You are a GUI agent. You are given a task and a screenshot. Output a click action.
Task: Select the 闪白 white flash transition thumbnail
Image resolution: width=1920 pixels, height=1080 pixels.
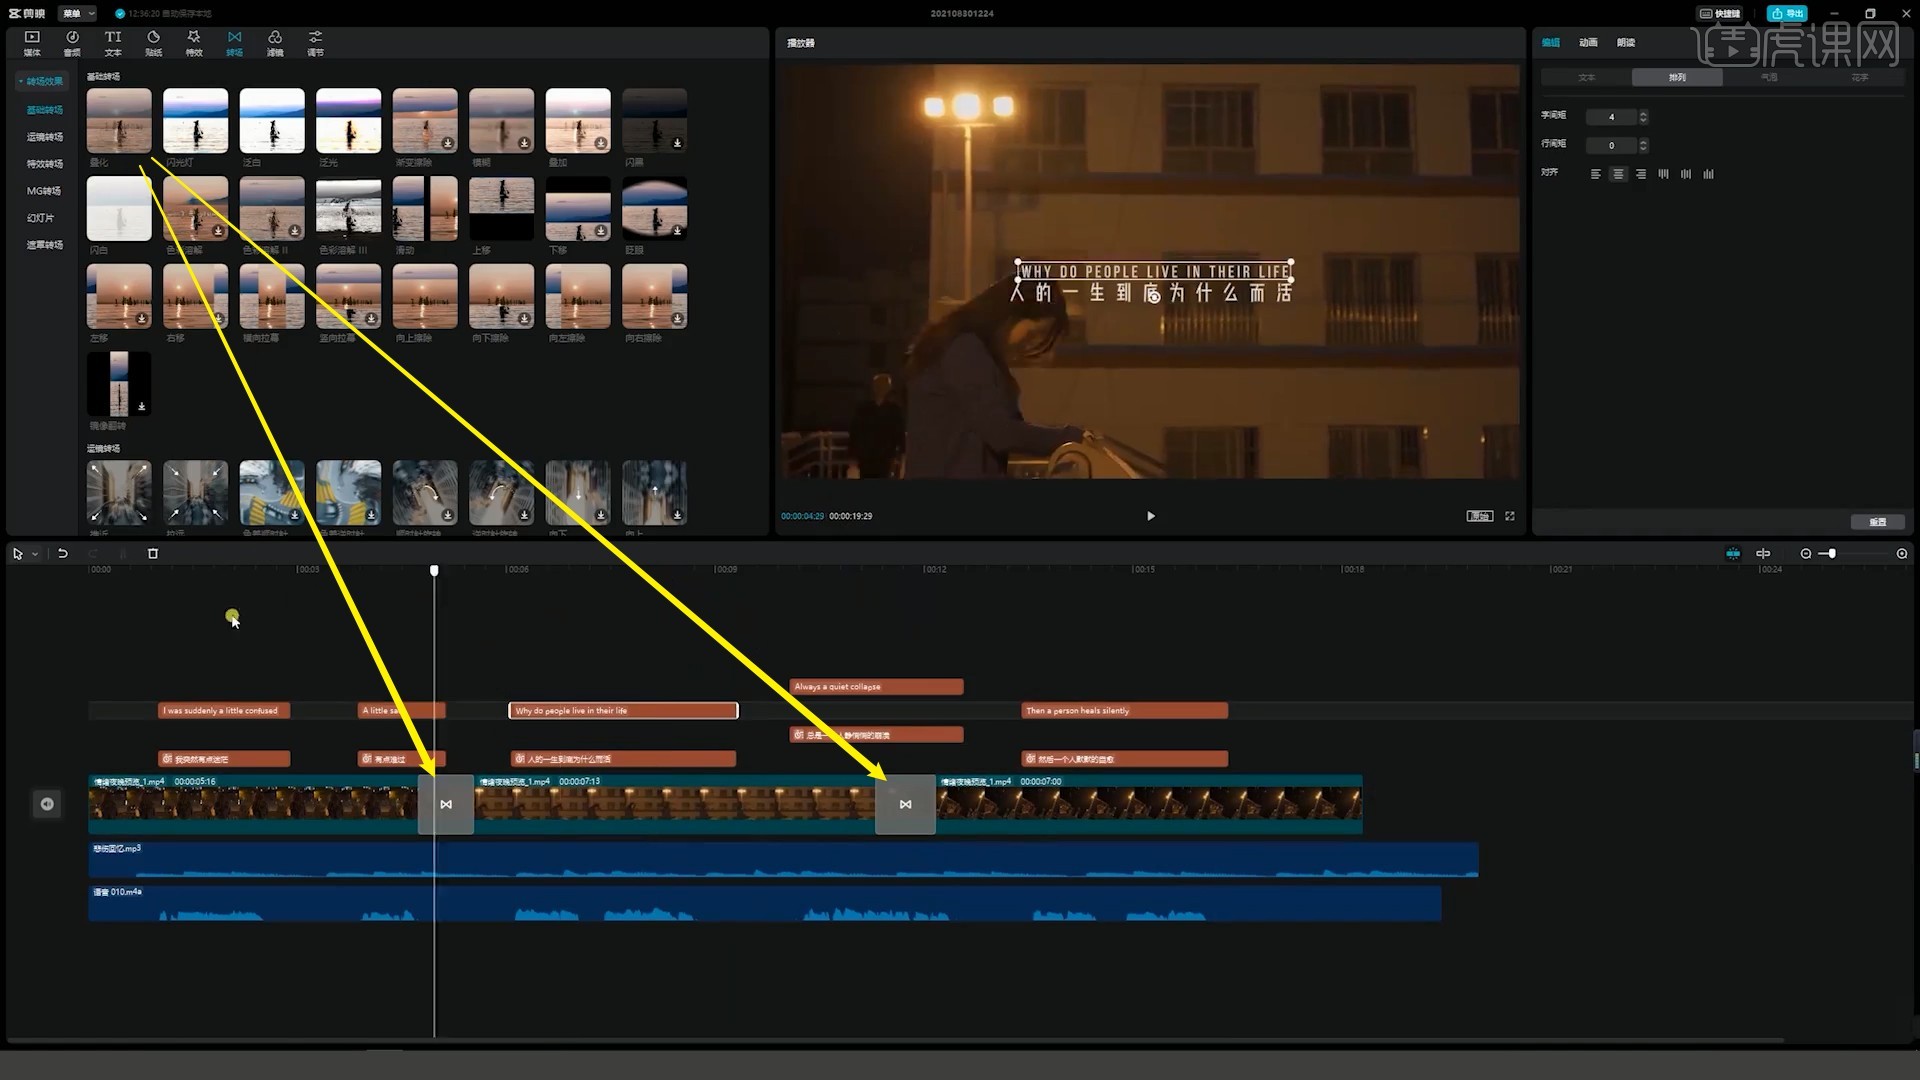(x=119, y=209)
